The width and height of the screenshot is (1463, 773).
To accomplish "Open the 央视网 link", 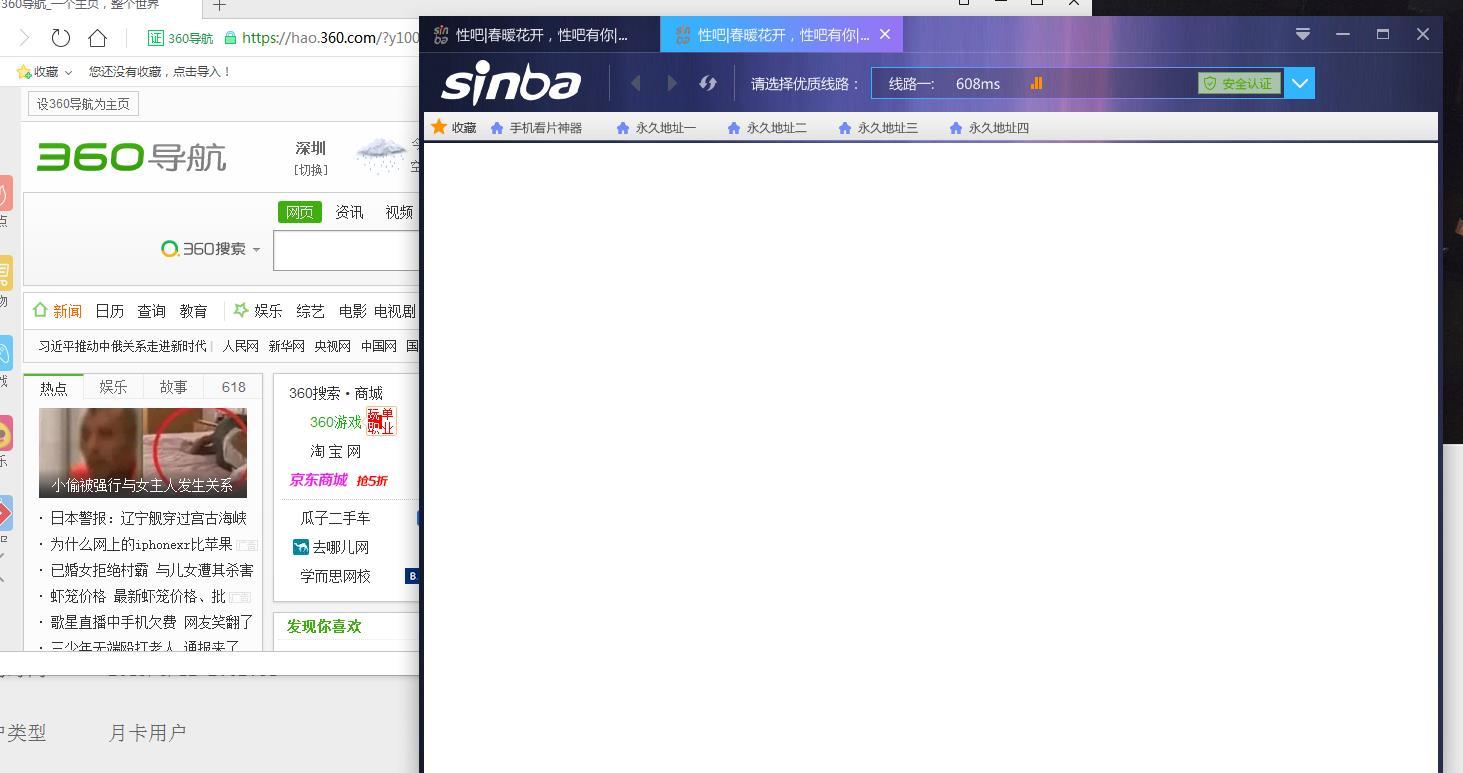I will [332, 346].
